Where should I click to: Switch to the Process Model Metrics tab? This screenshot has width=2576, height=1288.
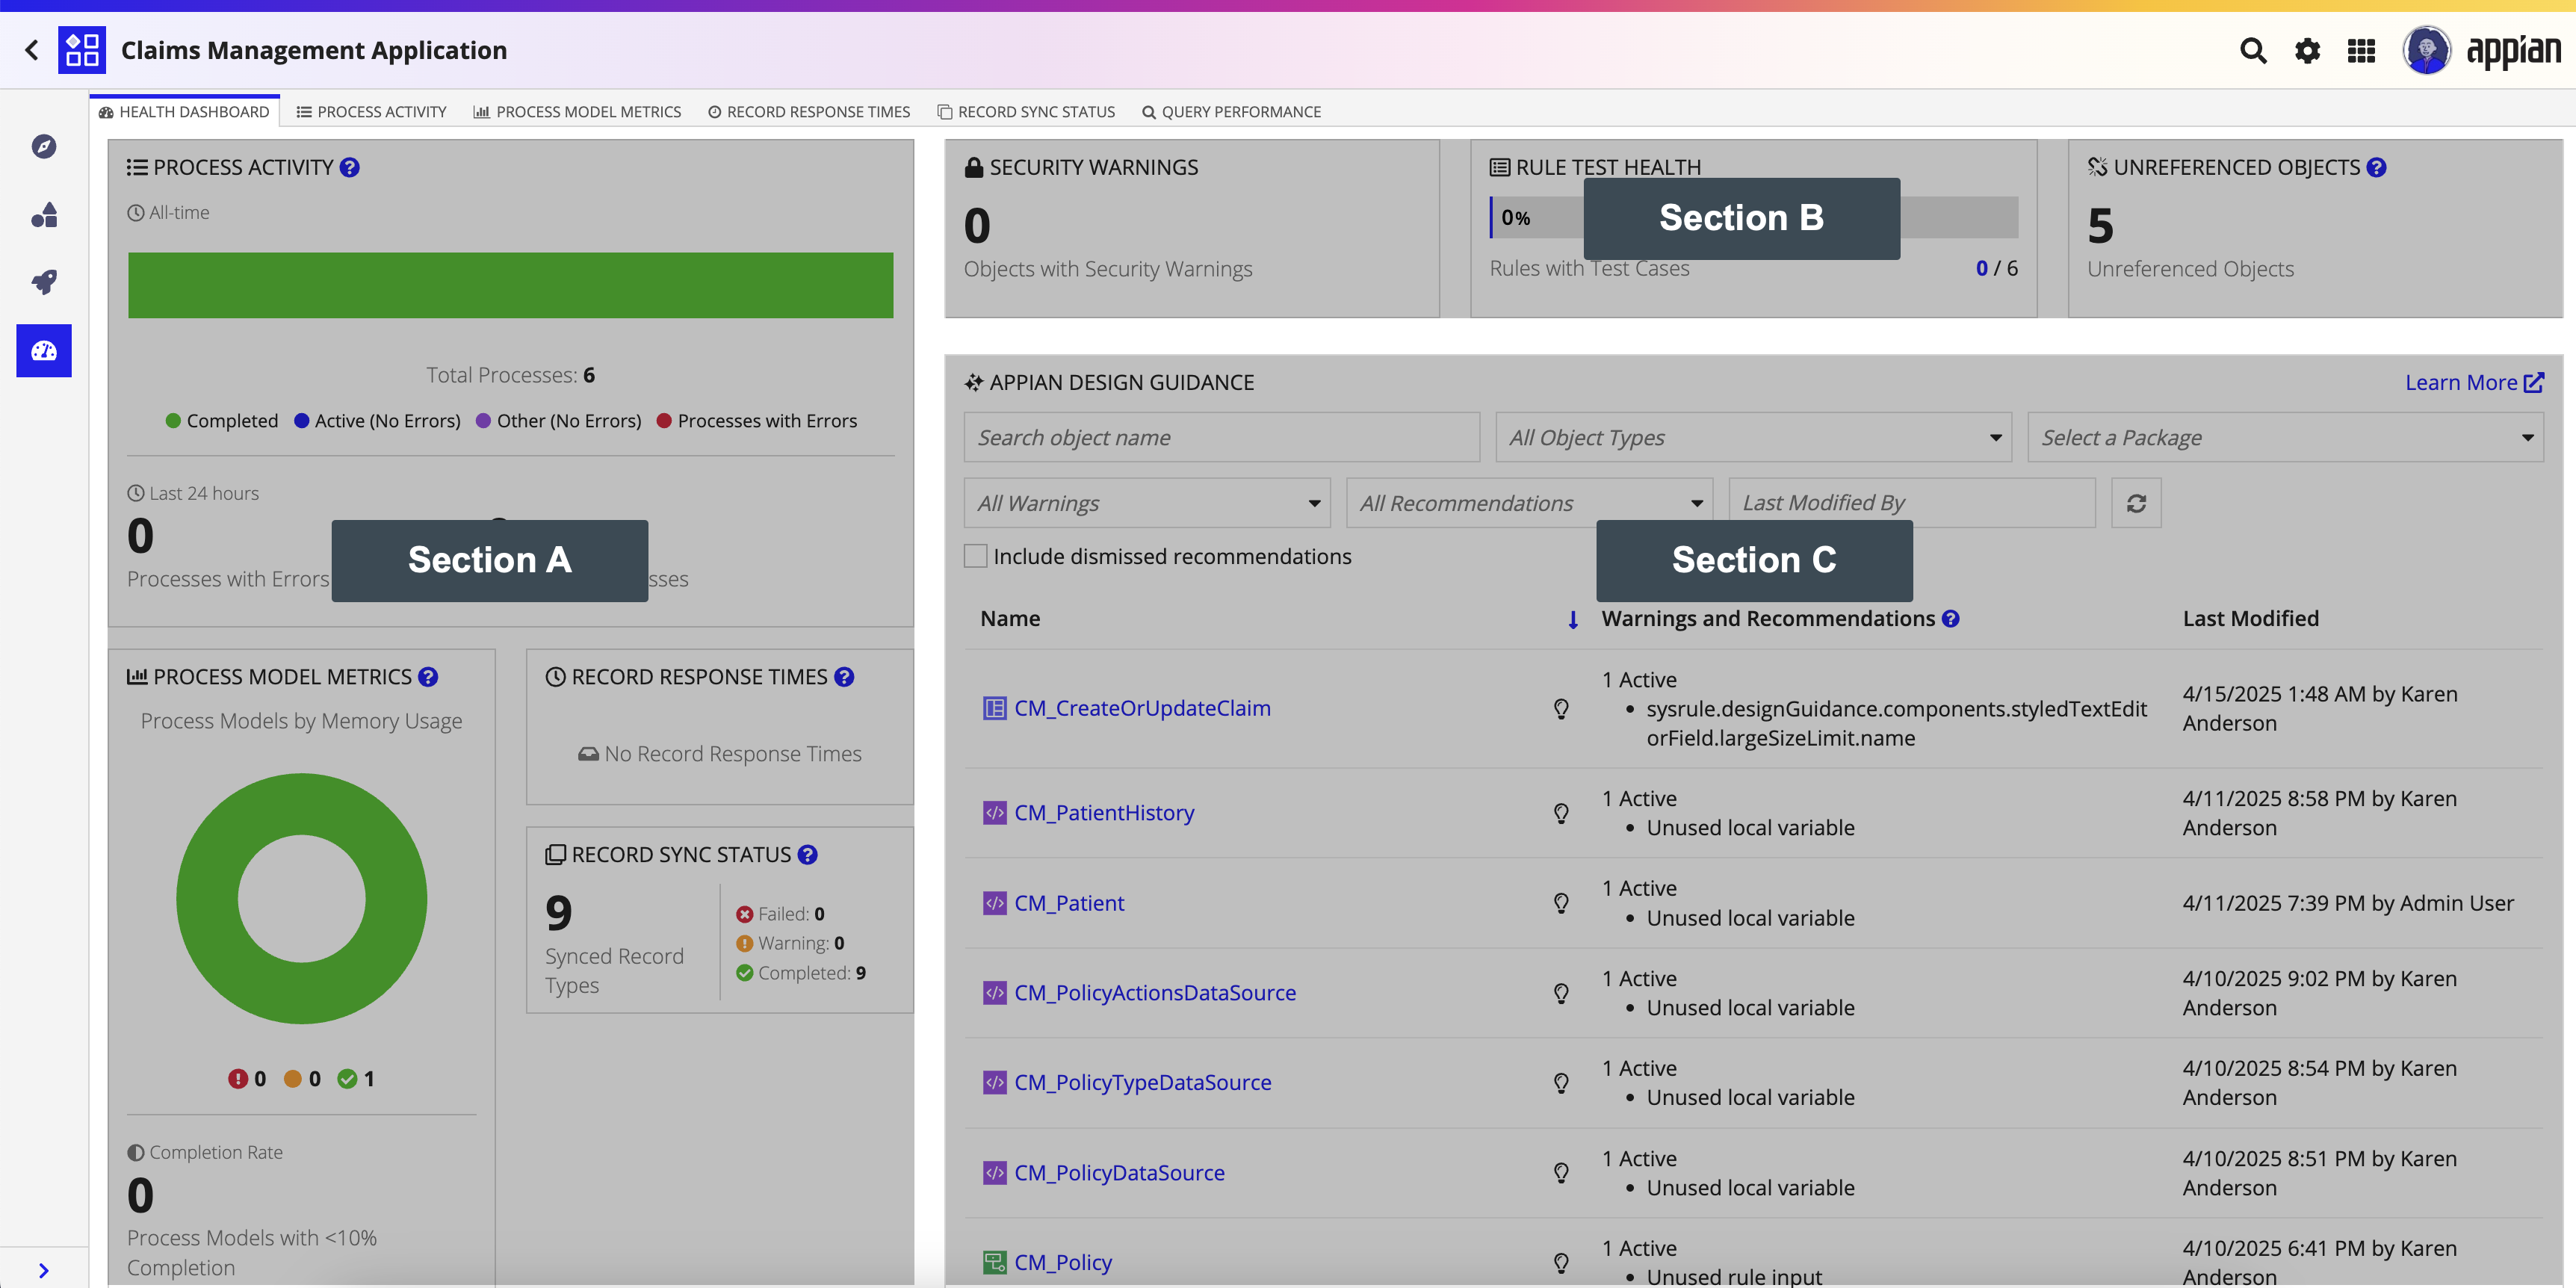tap(577, 112)
